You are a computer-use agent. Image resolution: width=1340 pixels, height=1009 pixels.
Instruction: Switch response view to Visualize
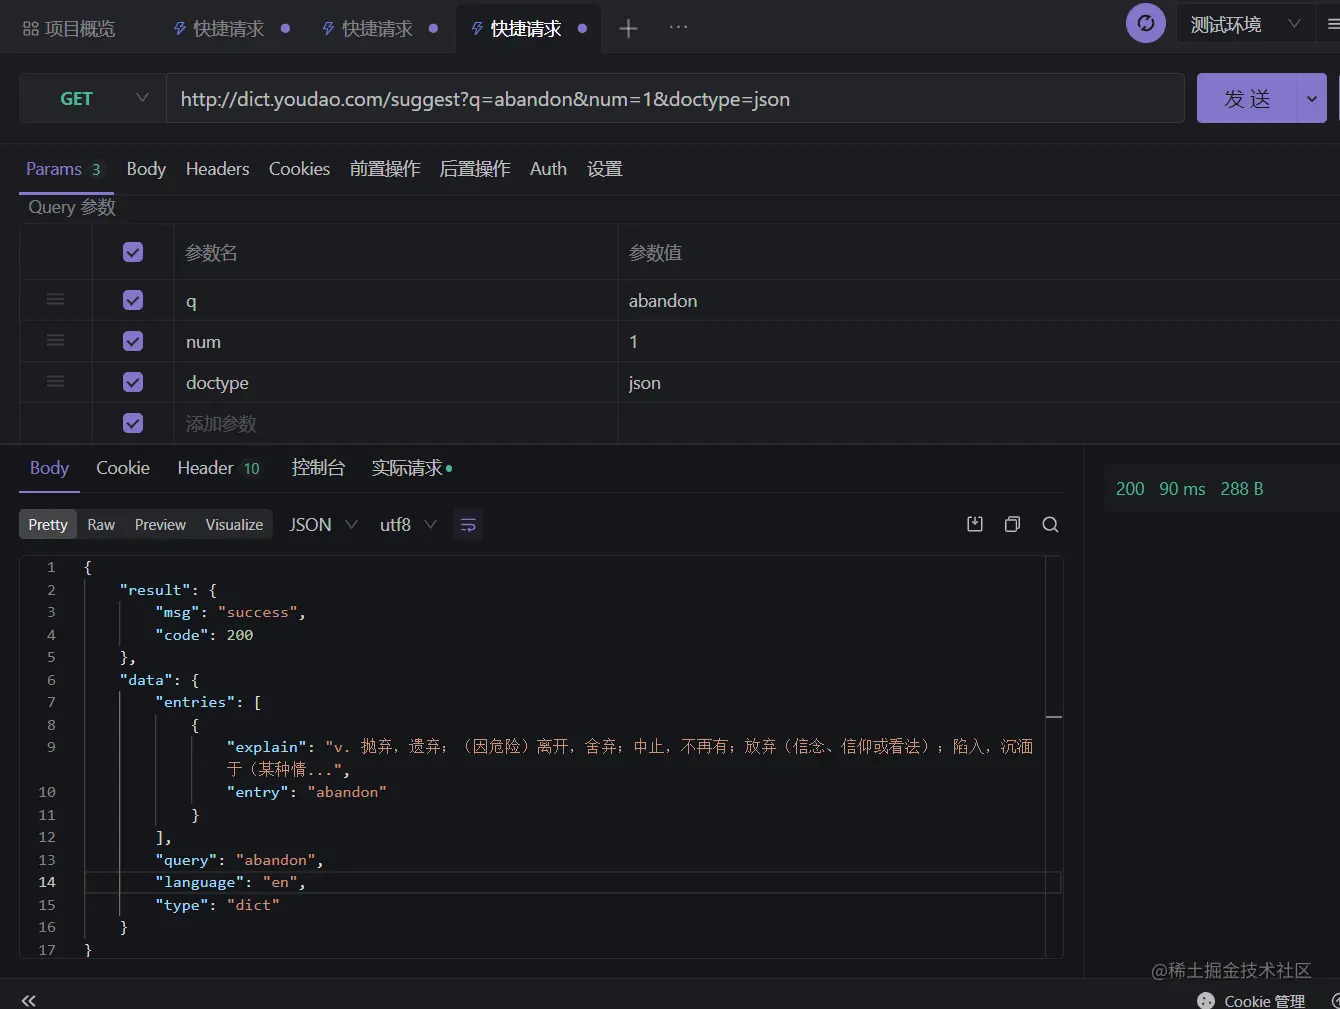(x=234, y=523)
